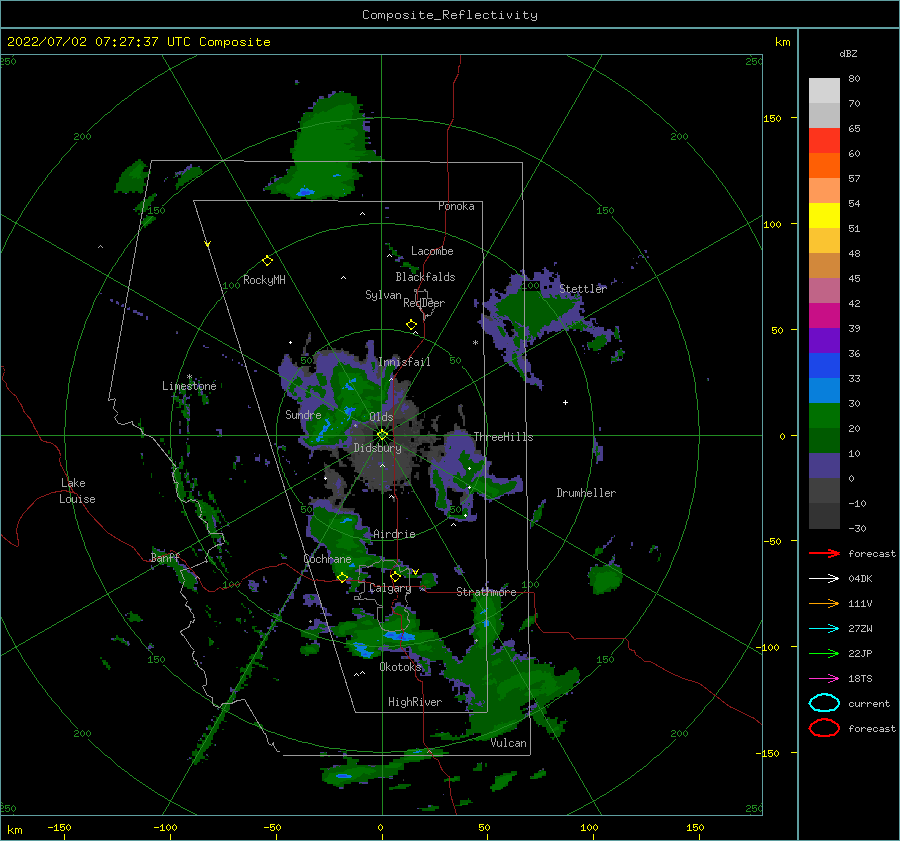Click the Vulcan town label

[x=509, y=743]
